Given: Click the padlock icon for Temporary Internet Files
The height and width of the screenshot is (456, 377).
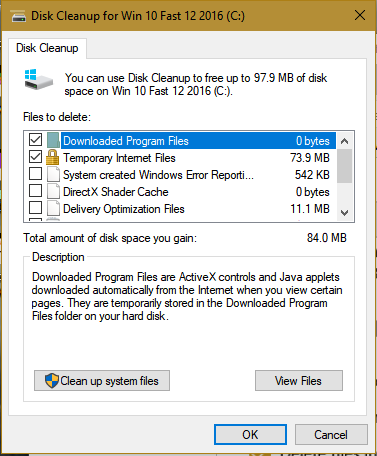Looking at the screenshot, I should pos(52,157).
